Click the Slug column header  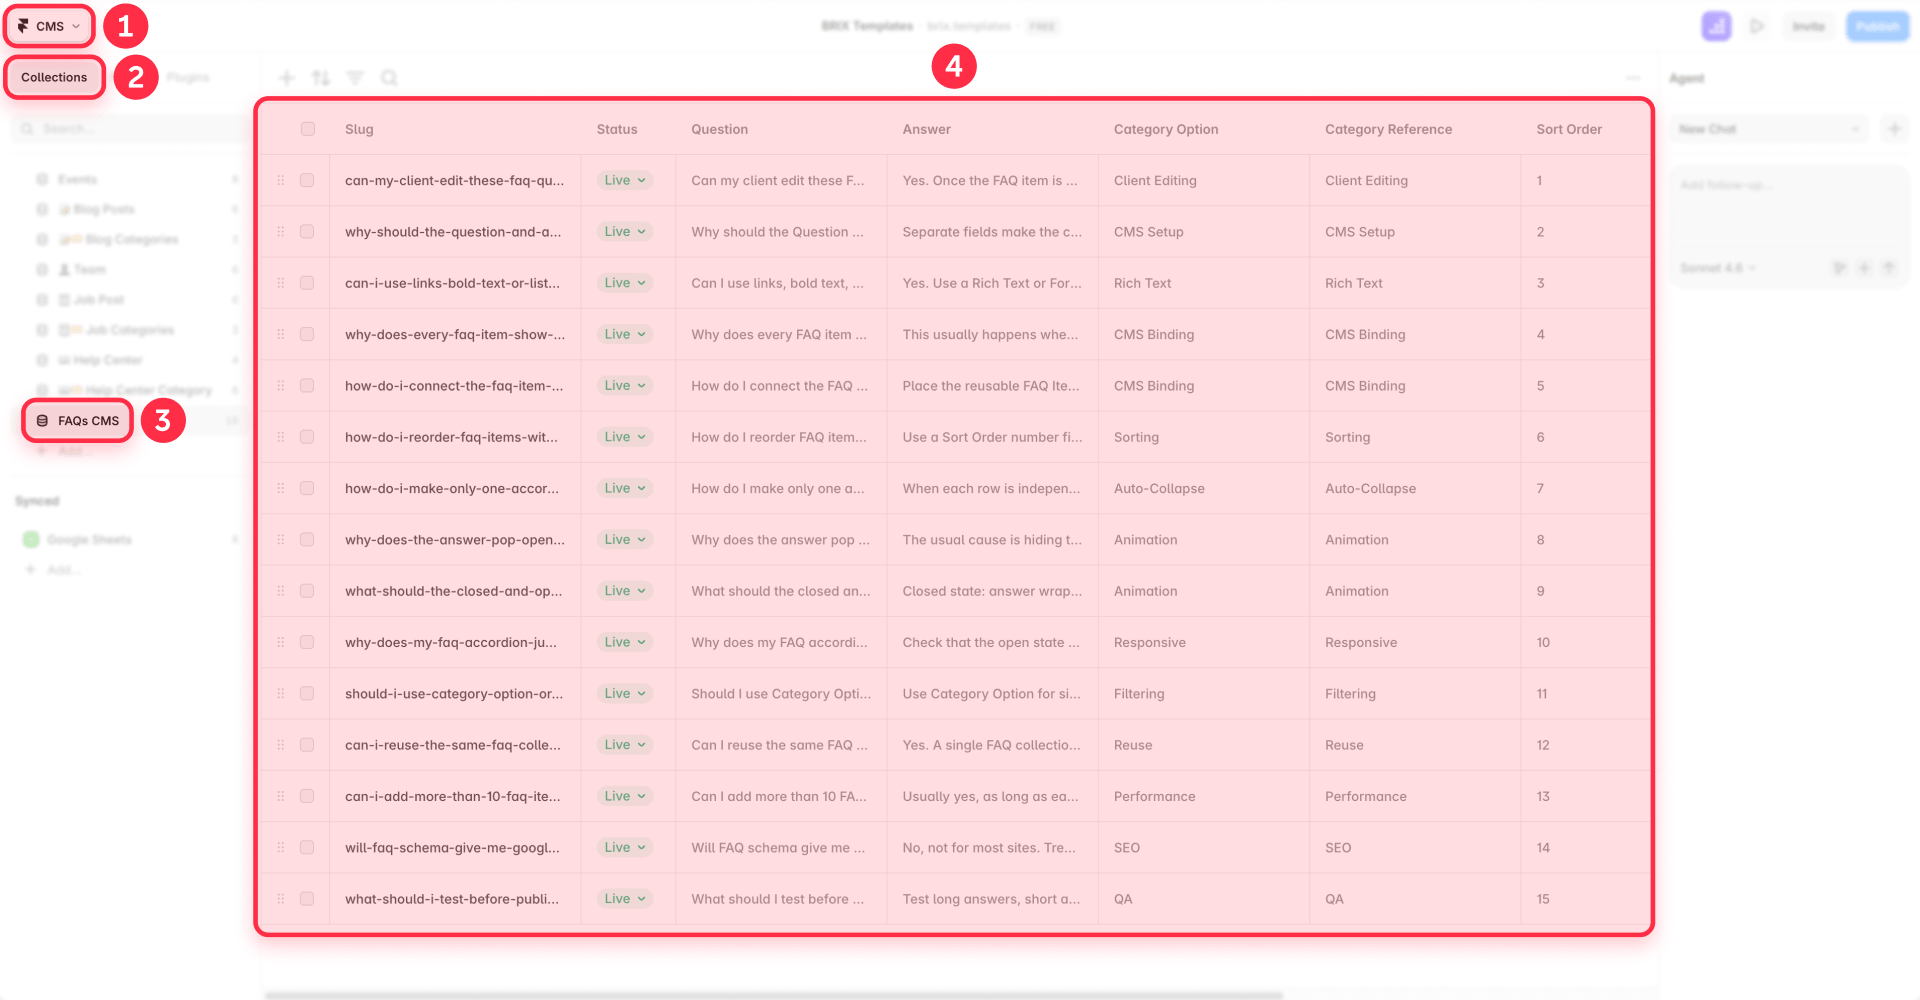[x=359, y=129]
